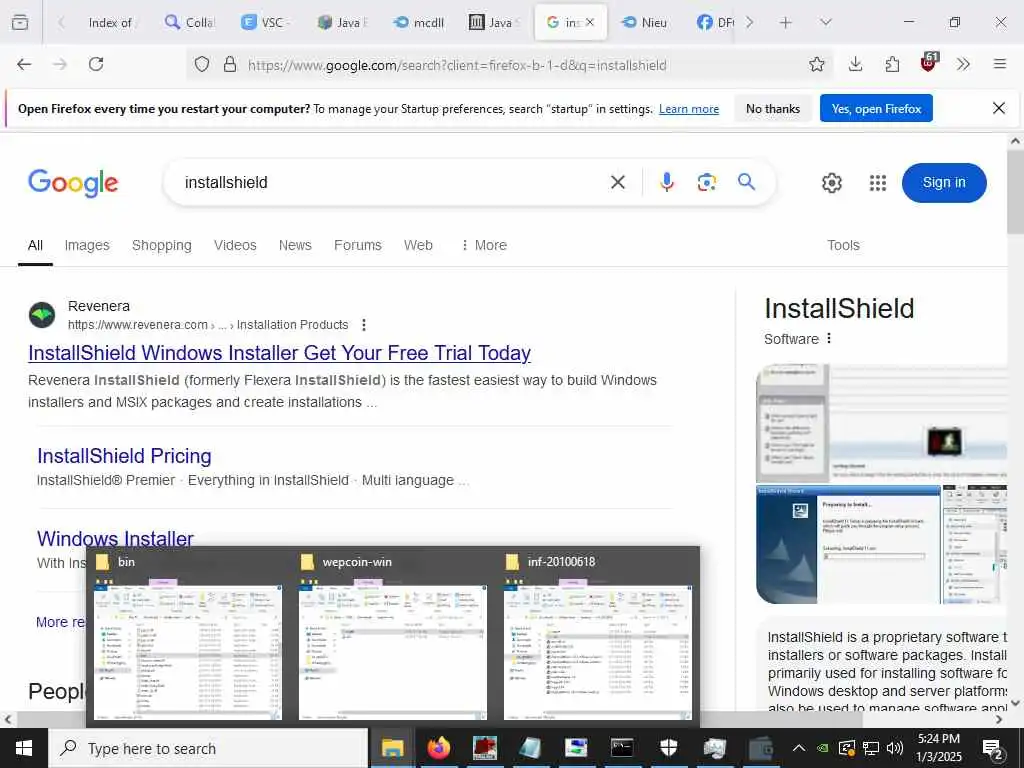
Task: Go back with the browser back arrow
Action: (x=24, y=64)
